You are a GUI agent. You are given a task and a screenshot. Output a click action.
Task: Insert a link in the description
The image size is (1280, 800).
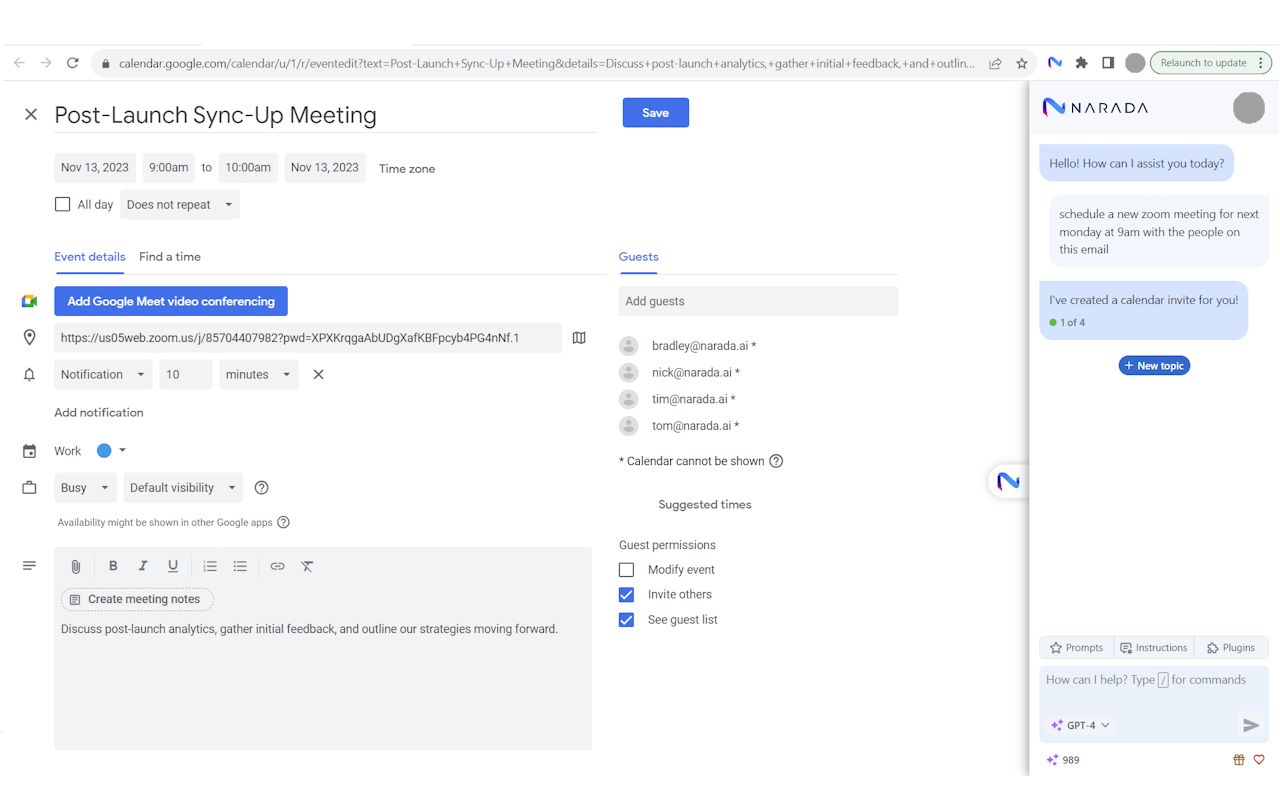277,566
